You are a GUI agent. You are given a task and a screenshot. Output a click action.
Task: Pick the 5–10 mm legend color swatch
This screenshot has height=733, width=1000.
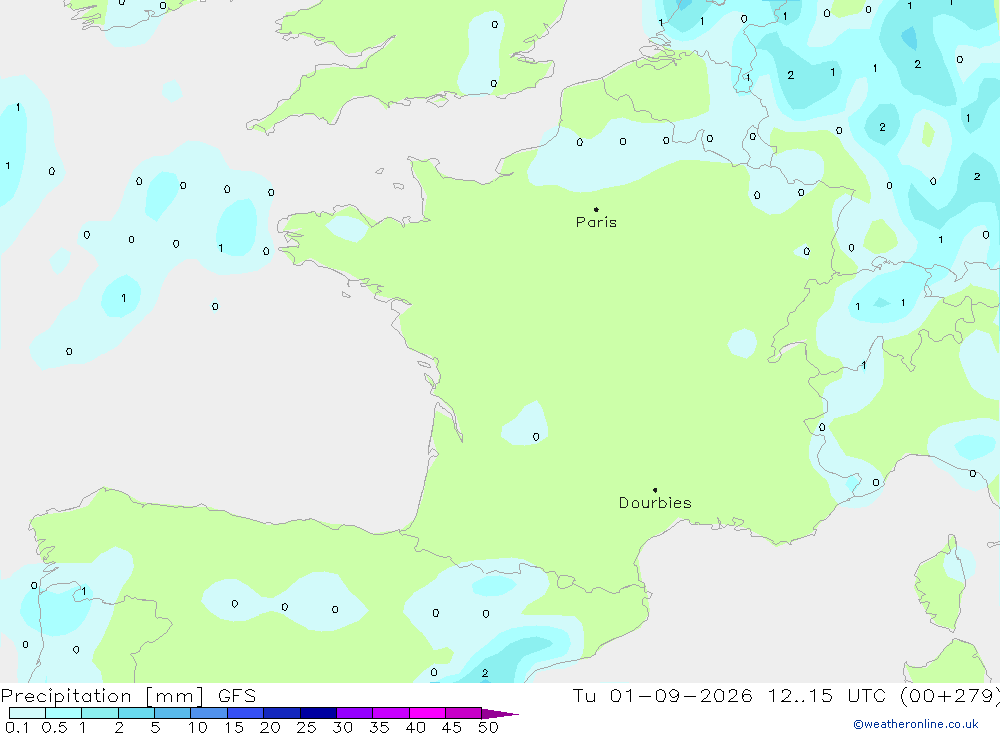[173, 713]
